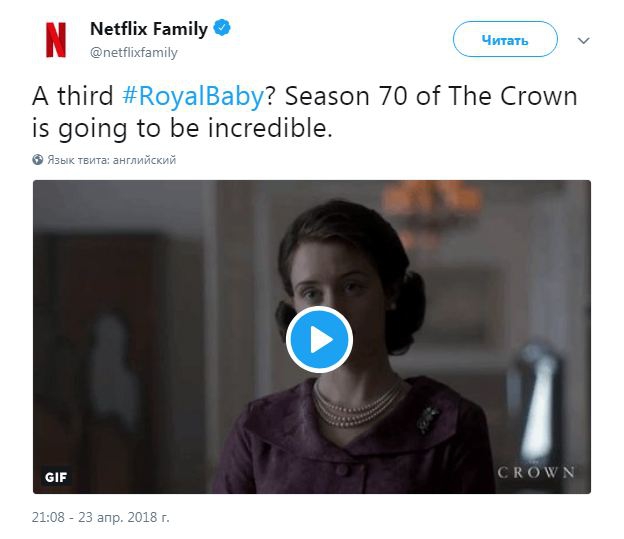Viewport: 624px width, 539px height.
Task: Follow the account with the Читать button
Action: tap(504, 41)
